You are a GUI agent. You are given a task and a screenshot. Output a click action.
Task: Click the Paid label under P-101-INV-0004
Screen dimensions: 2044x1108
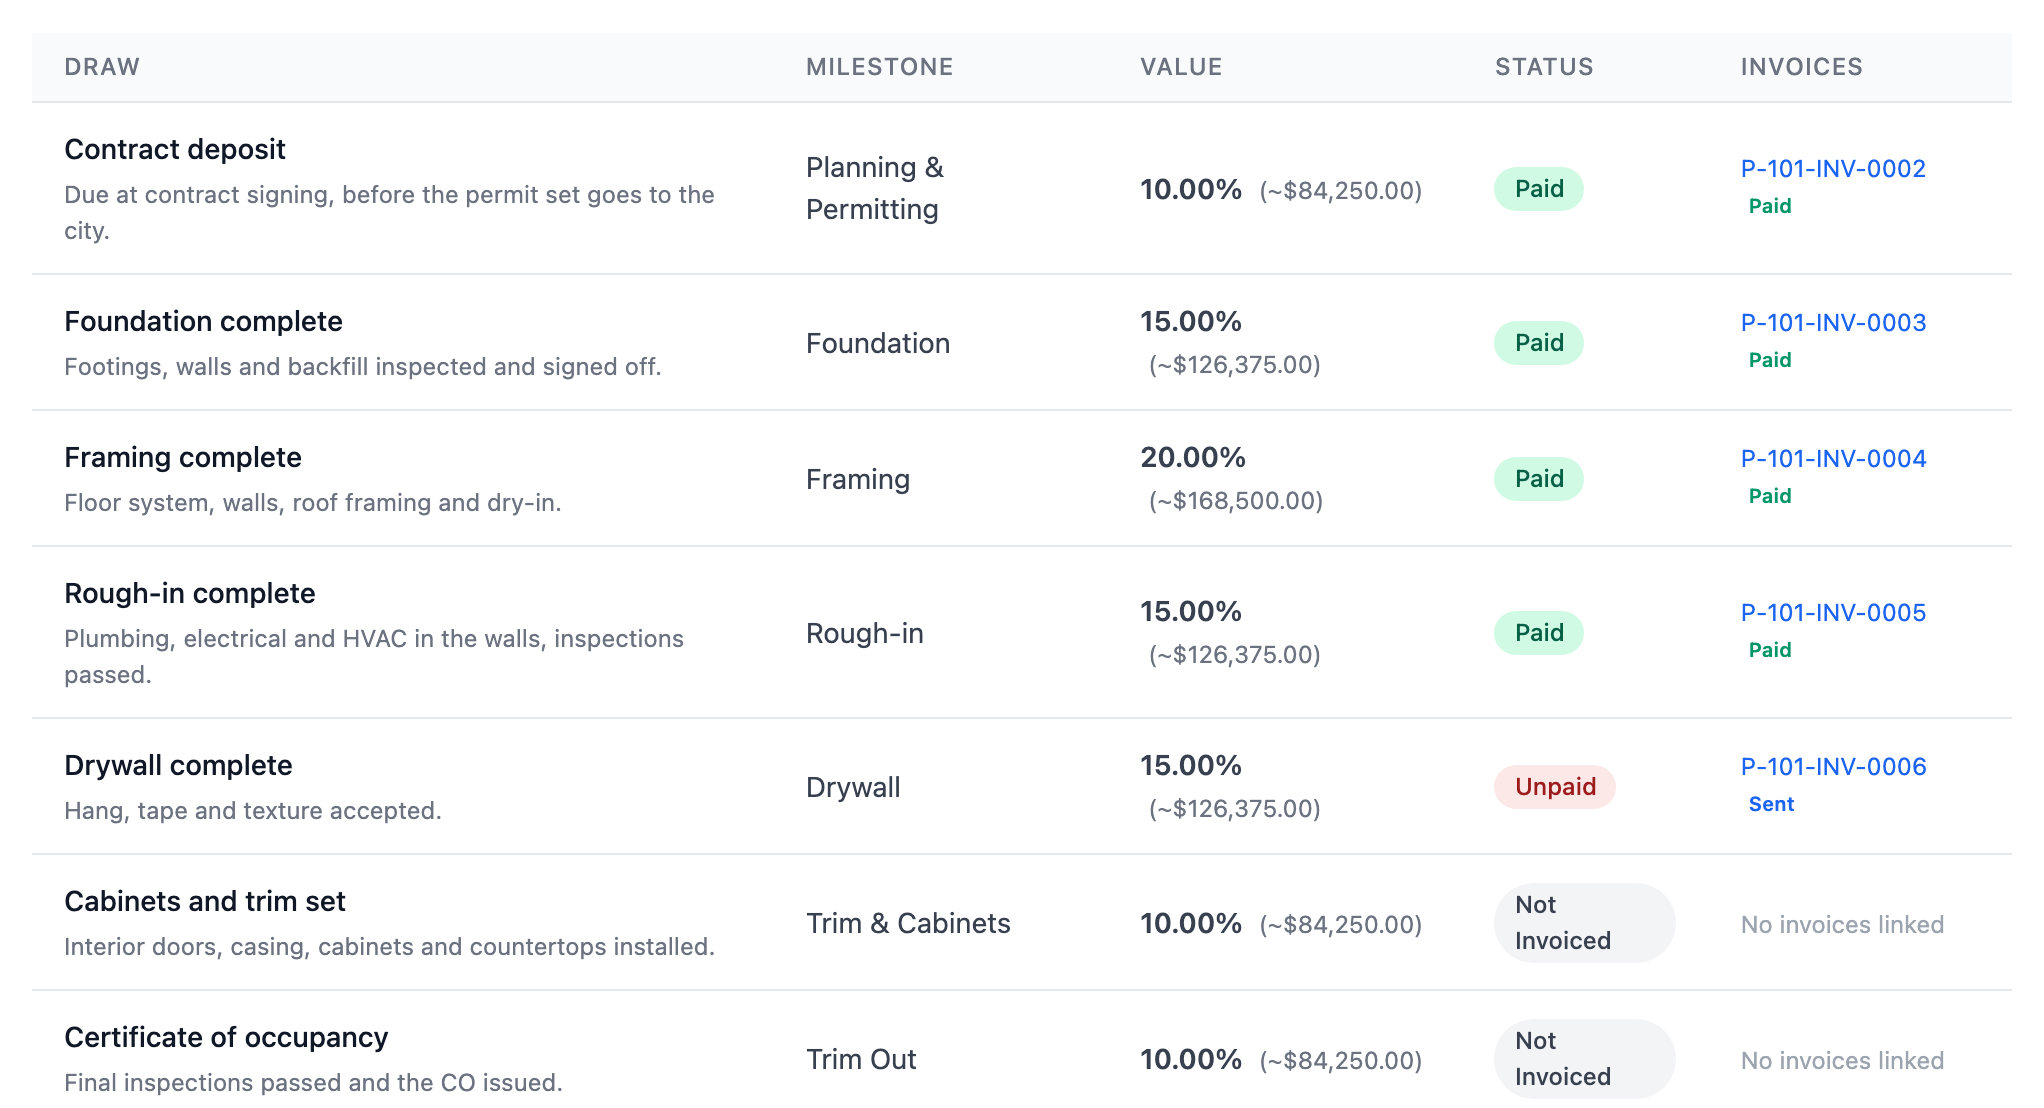tap(1769, 496)
